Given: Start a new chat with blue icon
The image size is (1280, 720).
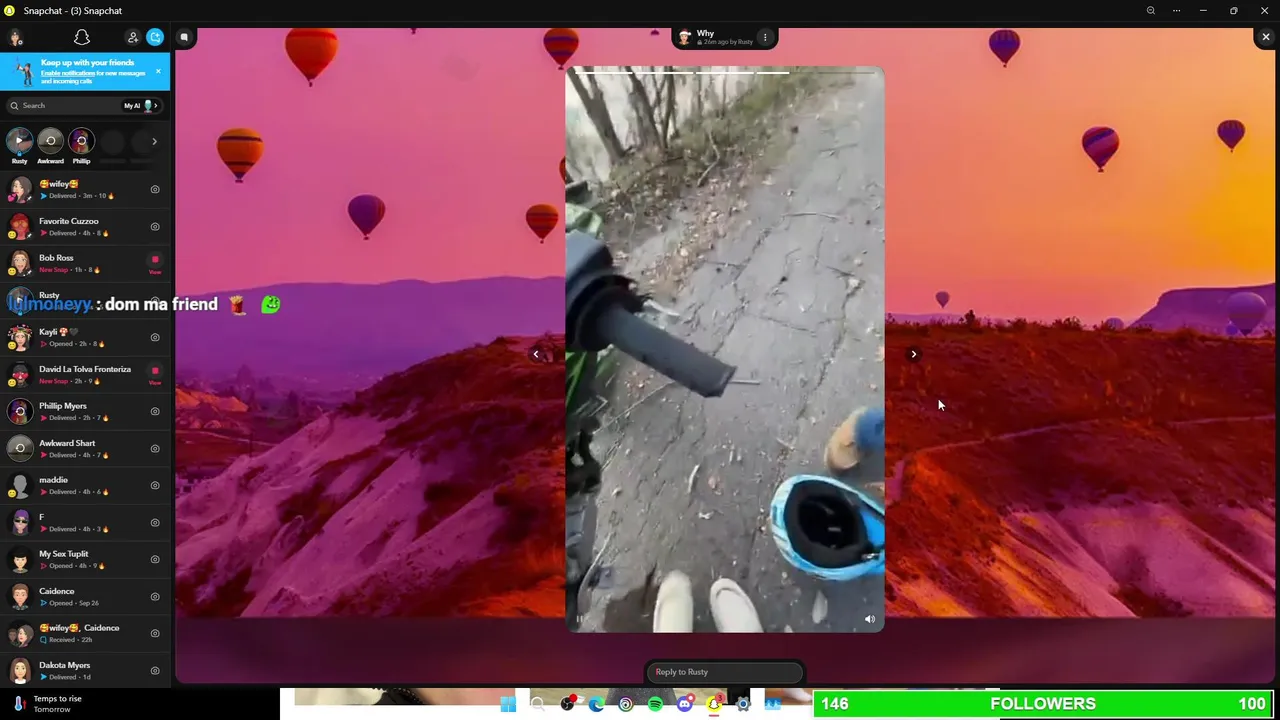Looking at the screenshot, I should pyautogui.click(x=155, y=37).
